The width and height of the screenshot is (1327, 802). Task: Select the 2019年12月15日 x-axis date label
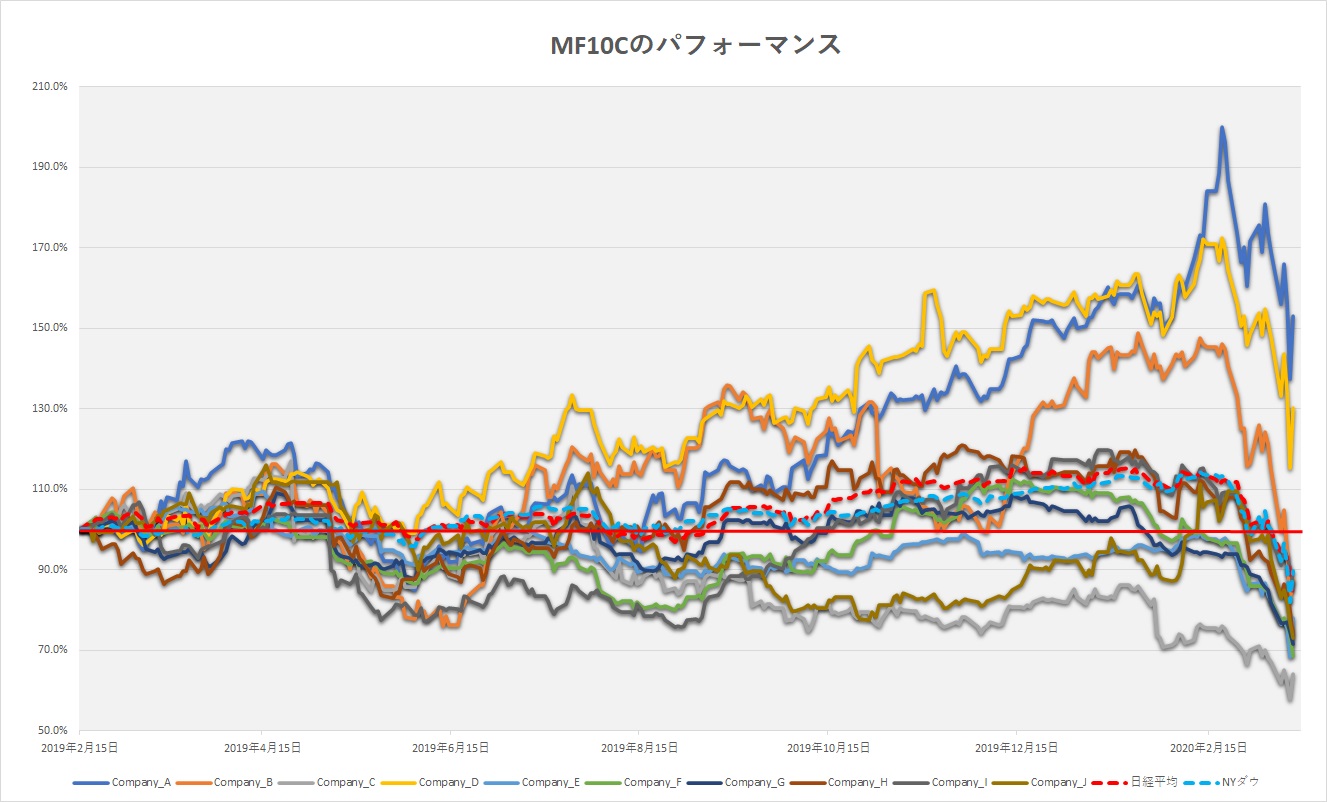click(x=1016, y=747)
